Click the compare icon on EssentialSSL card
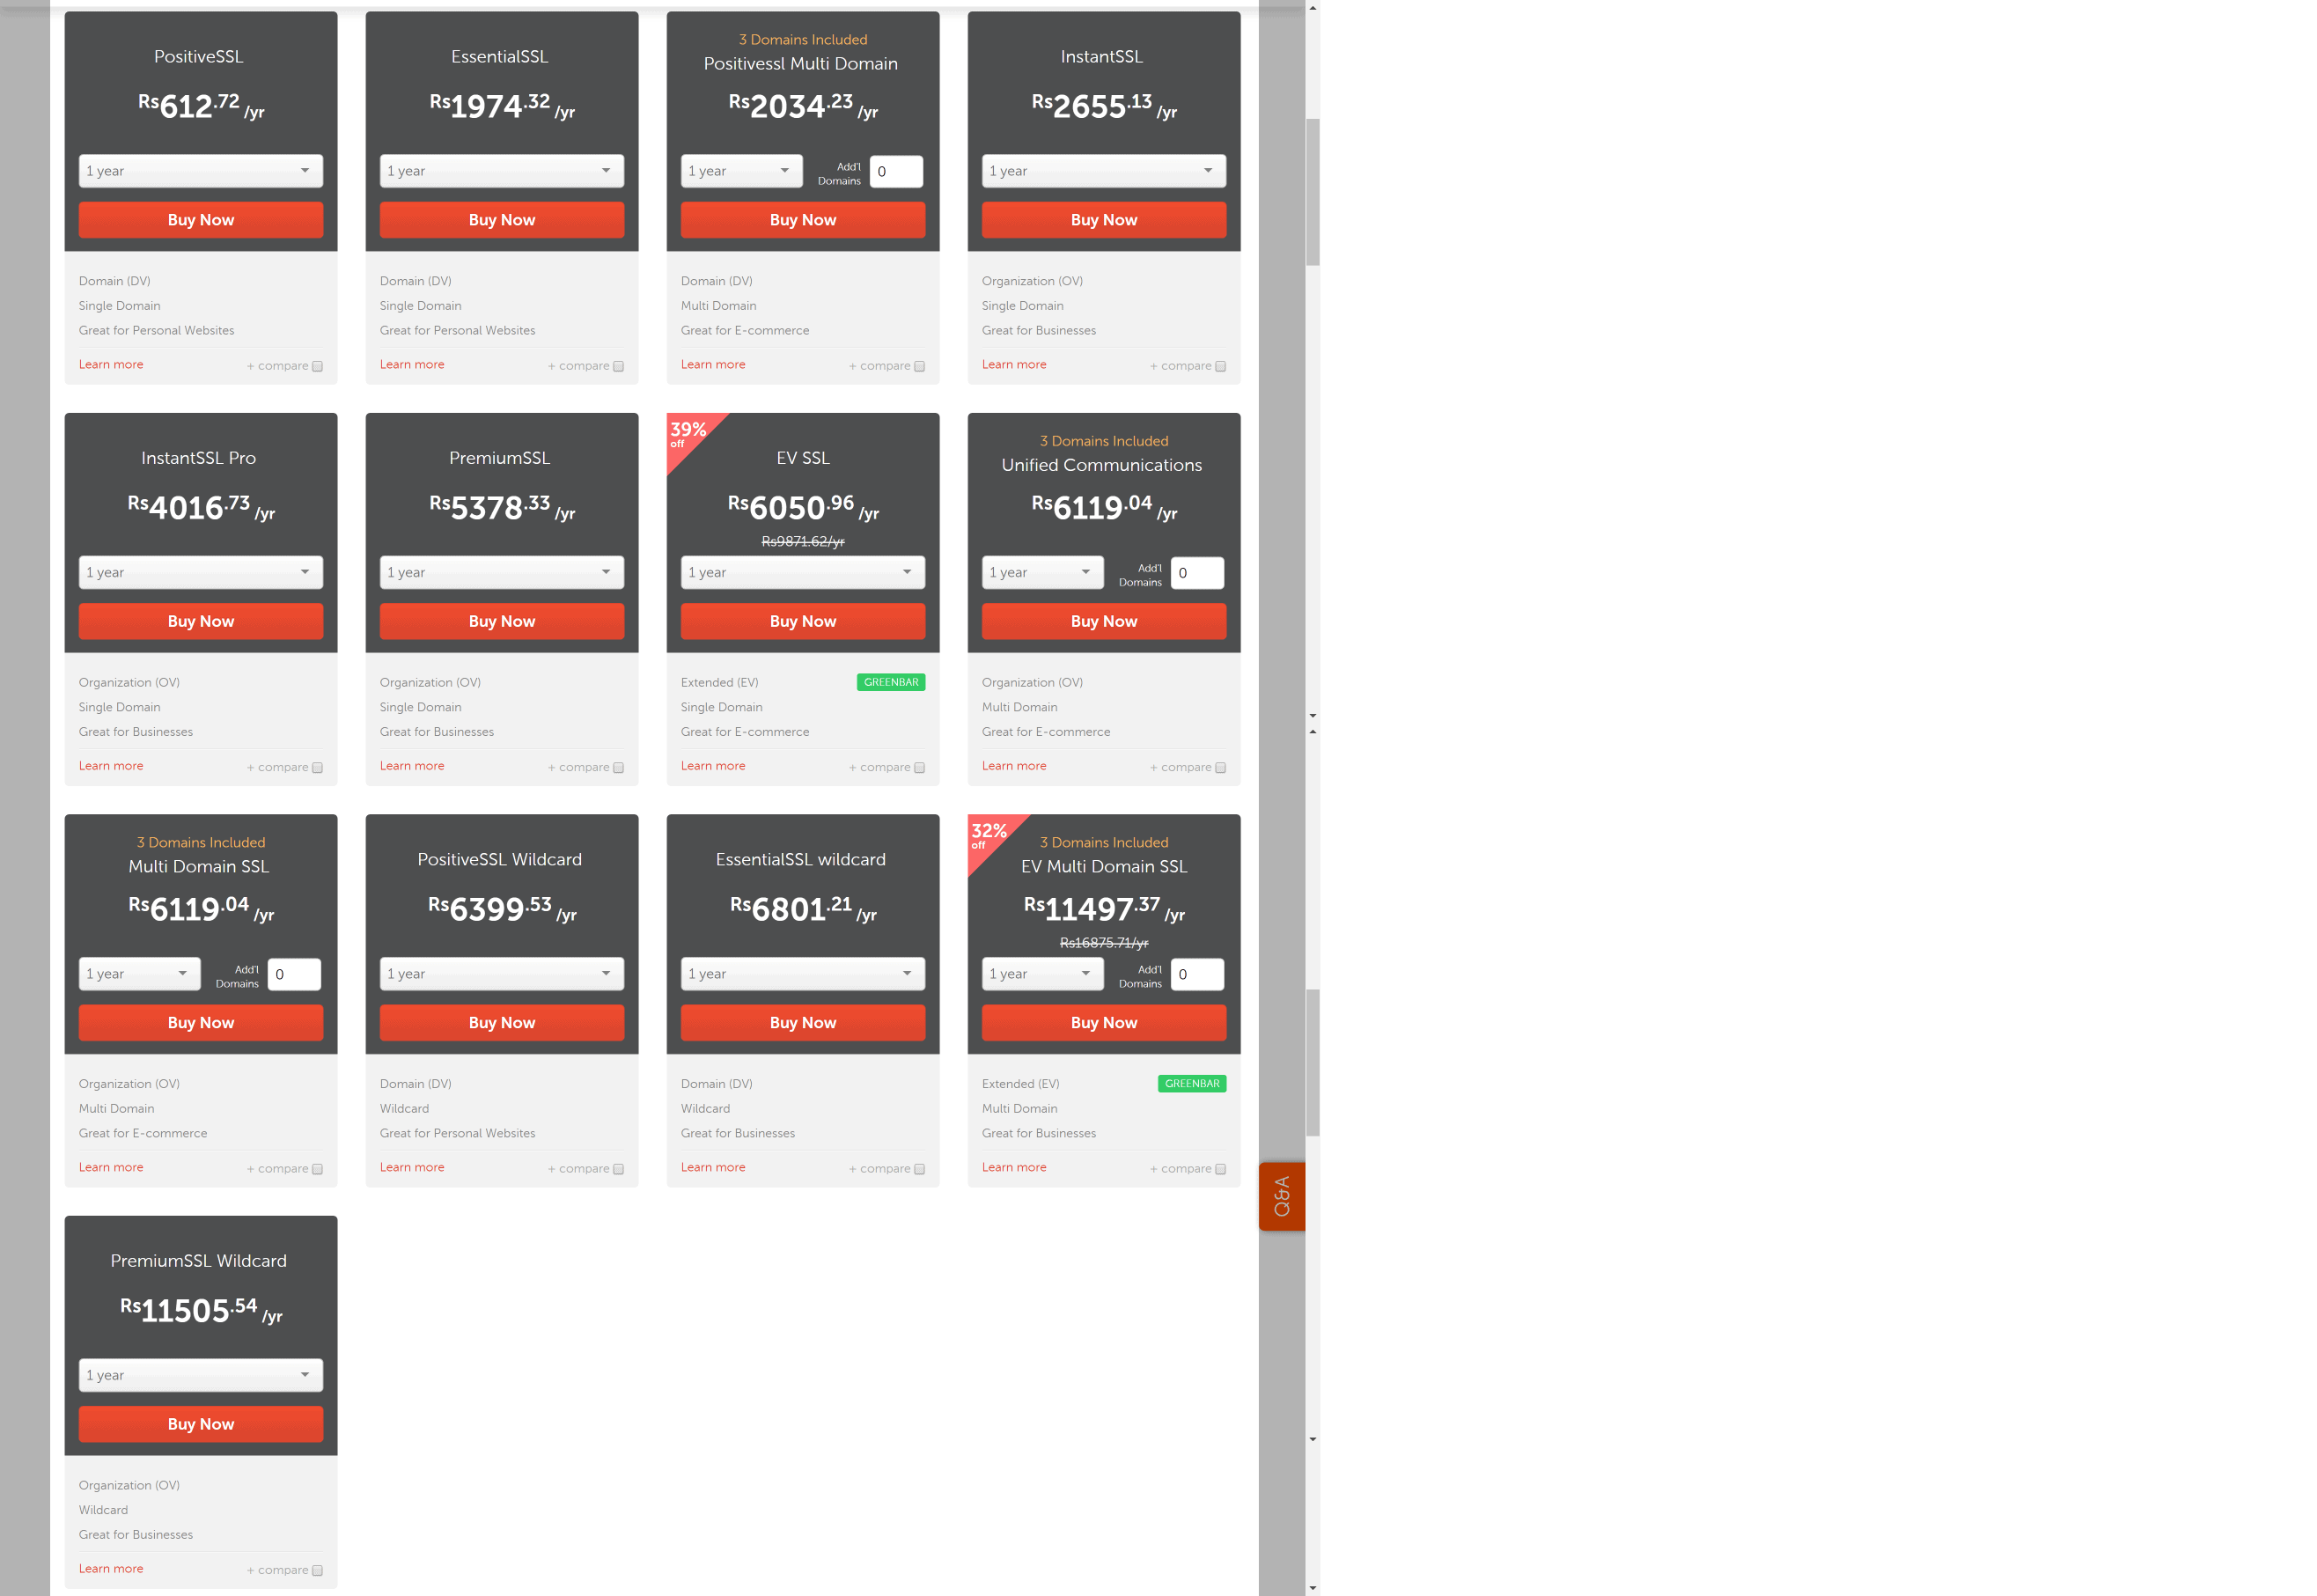 point(614,366)
